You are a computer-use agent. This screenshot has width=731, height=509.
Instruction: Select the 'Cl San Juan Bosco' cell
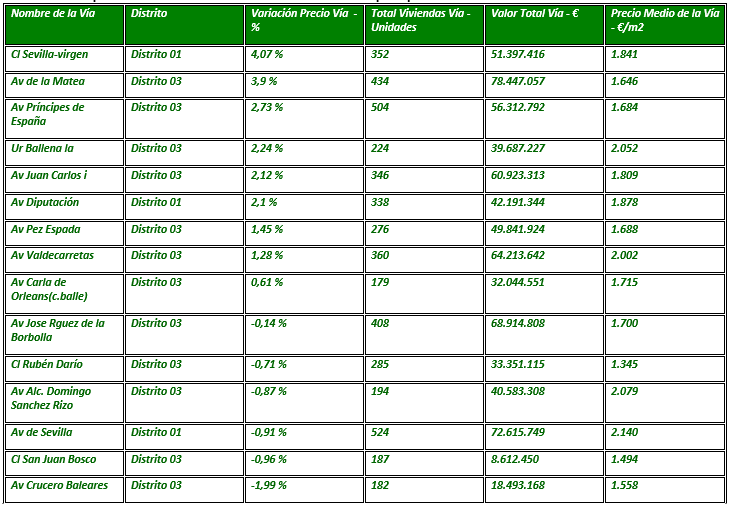(53, 459)
